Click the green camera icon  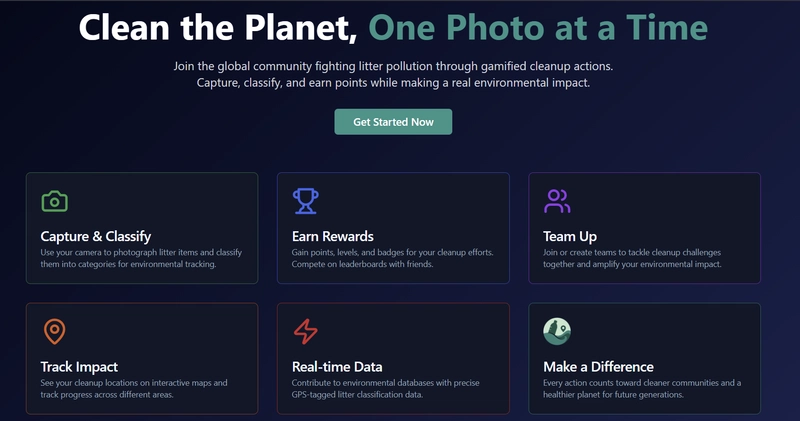click(55, 201)
